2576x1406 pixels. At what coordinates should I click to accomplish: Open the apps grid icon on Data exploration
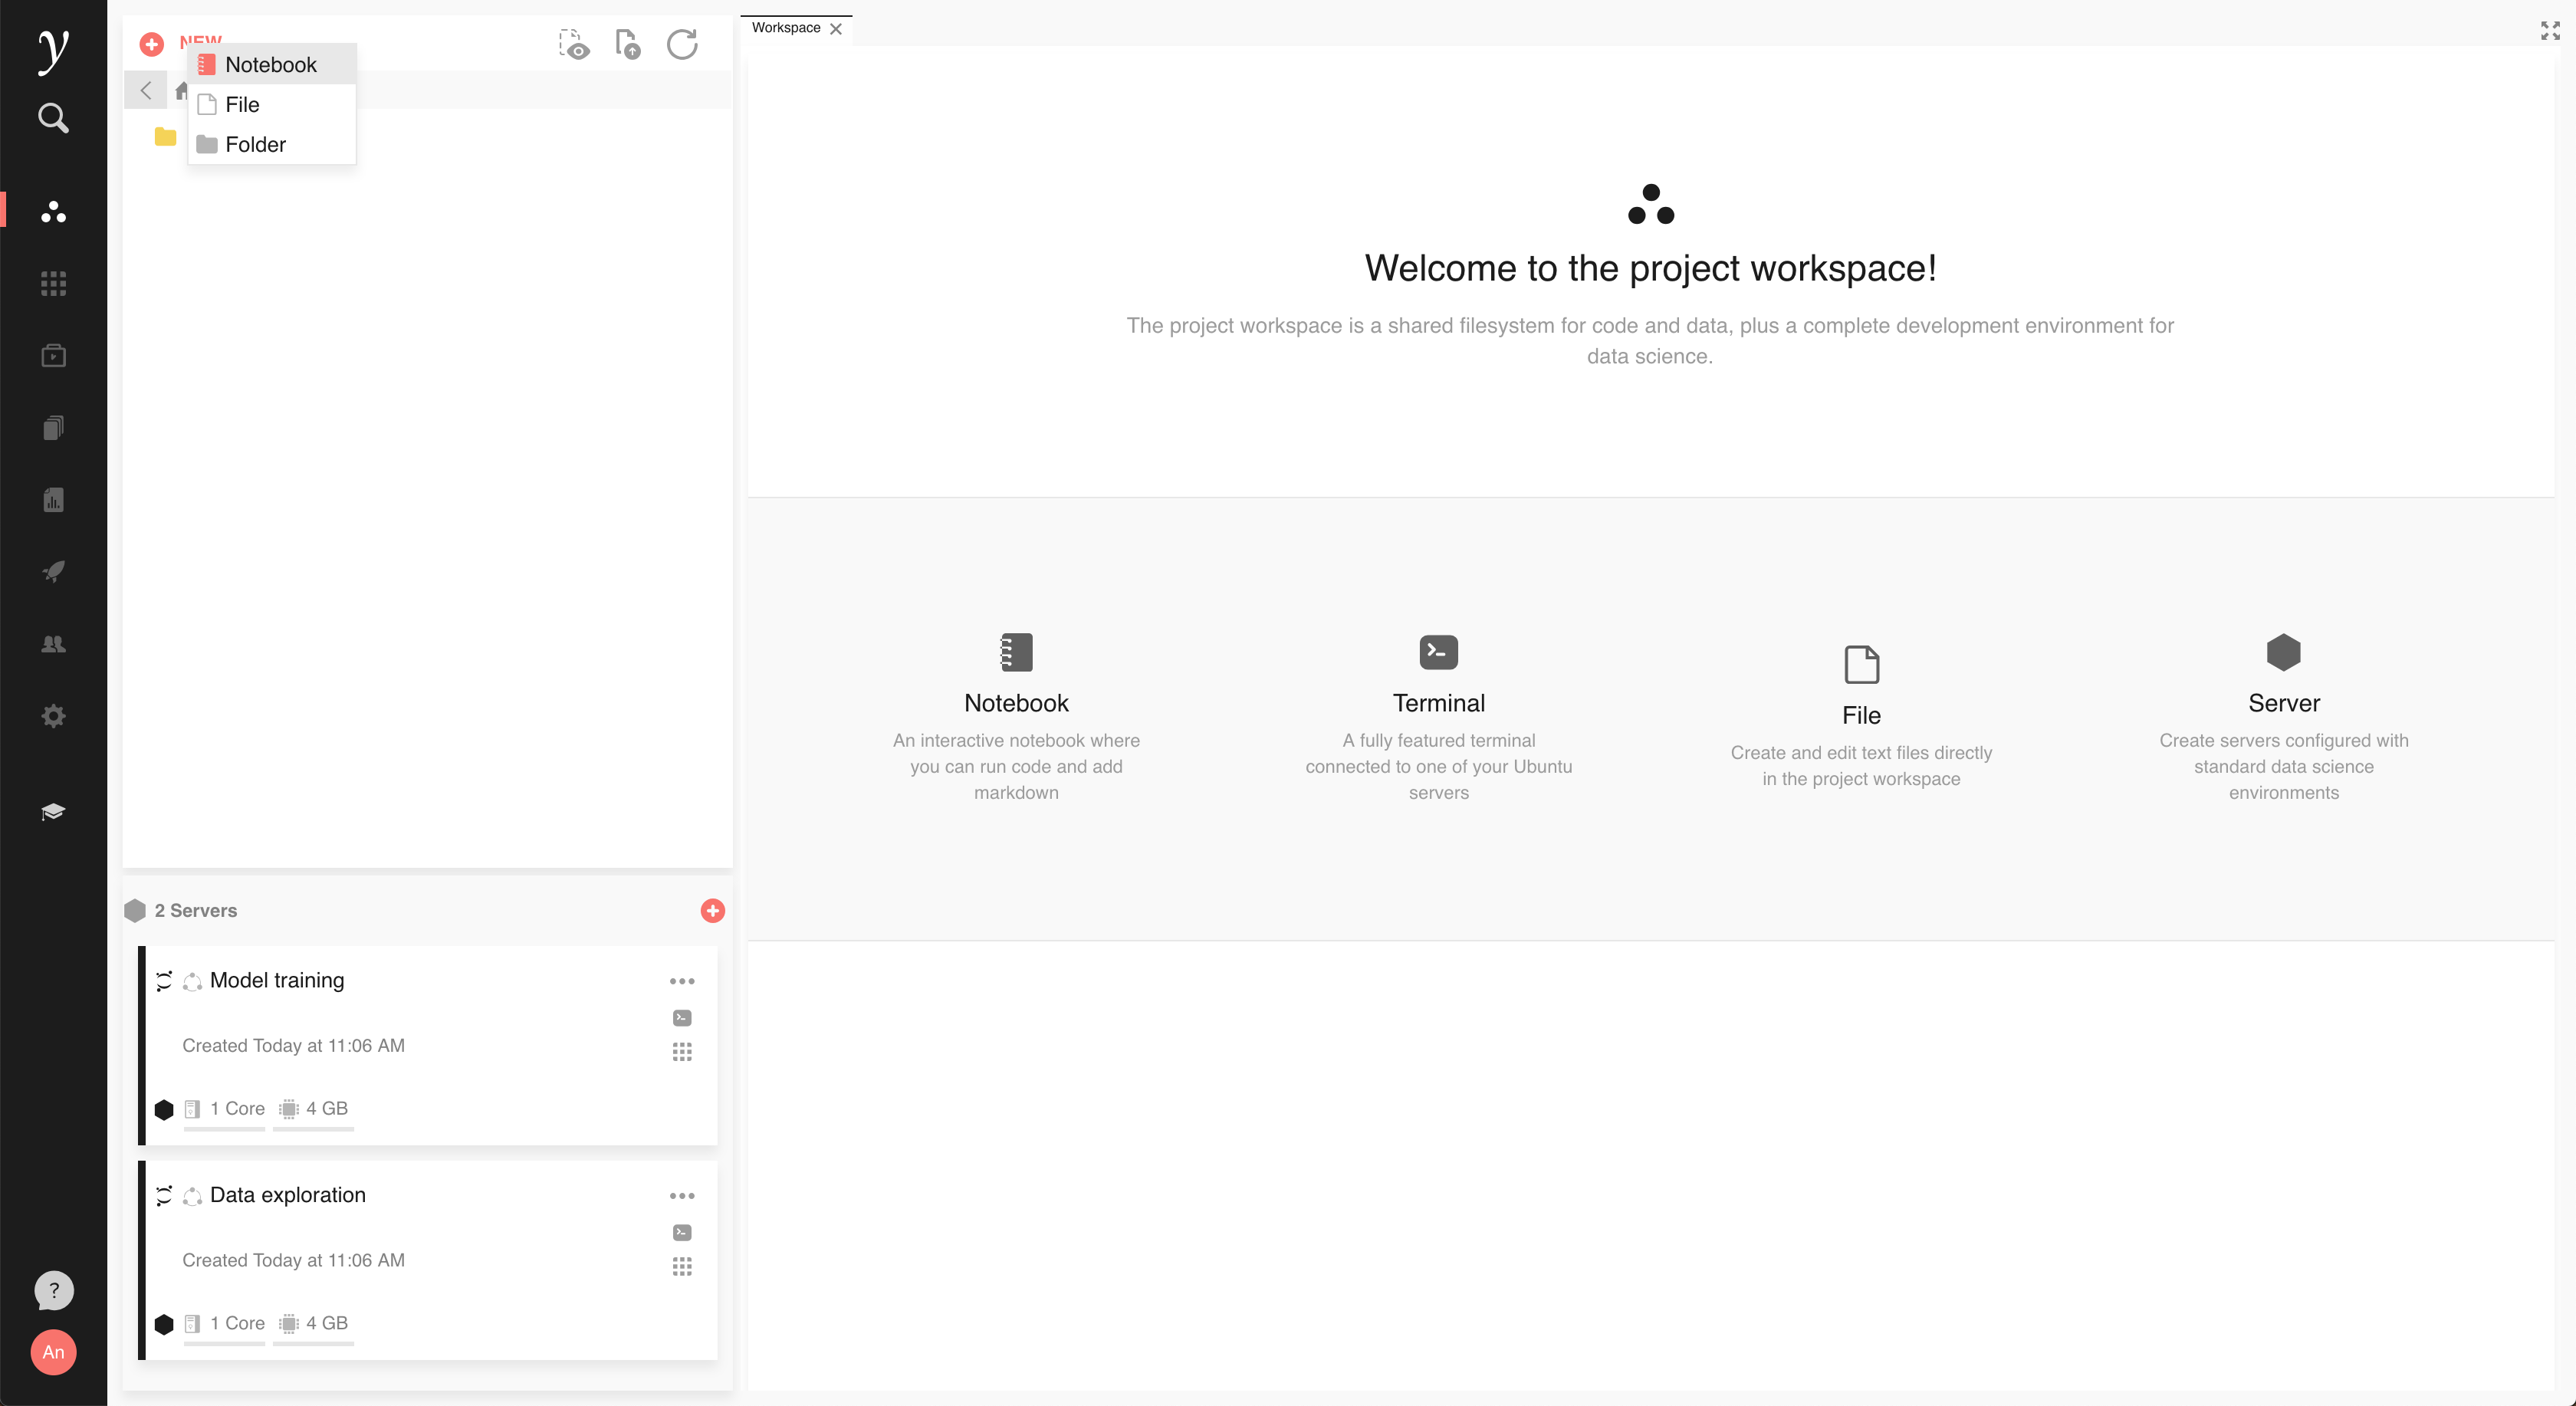[682, 1267]
